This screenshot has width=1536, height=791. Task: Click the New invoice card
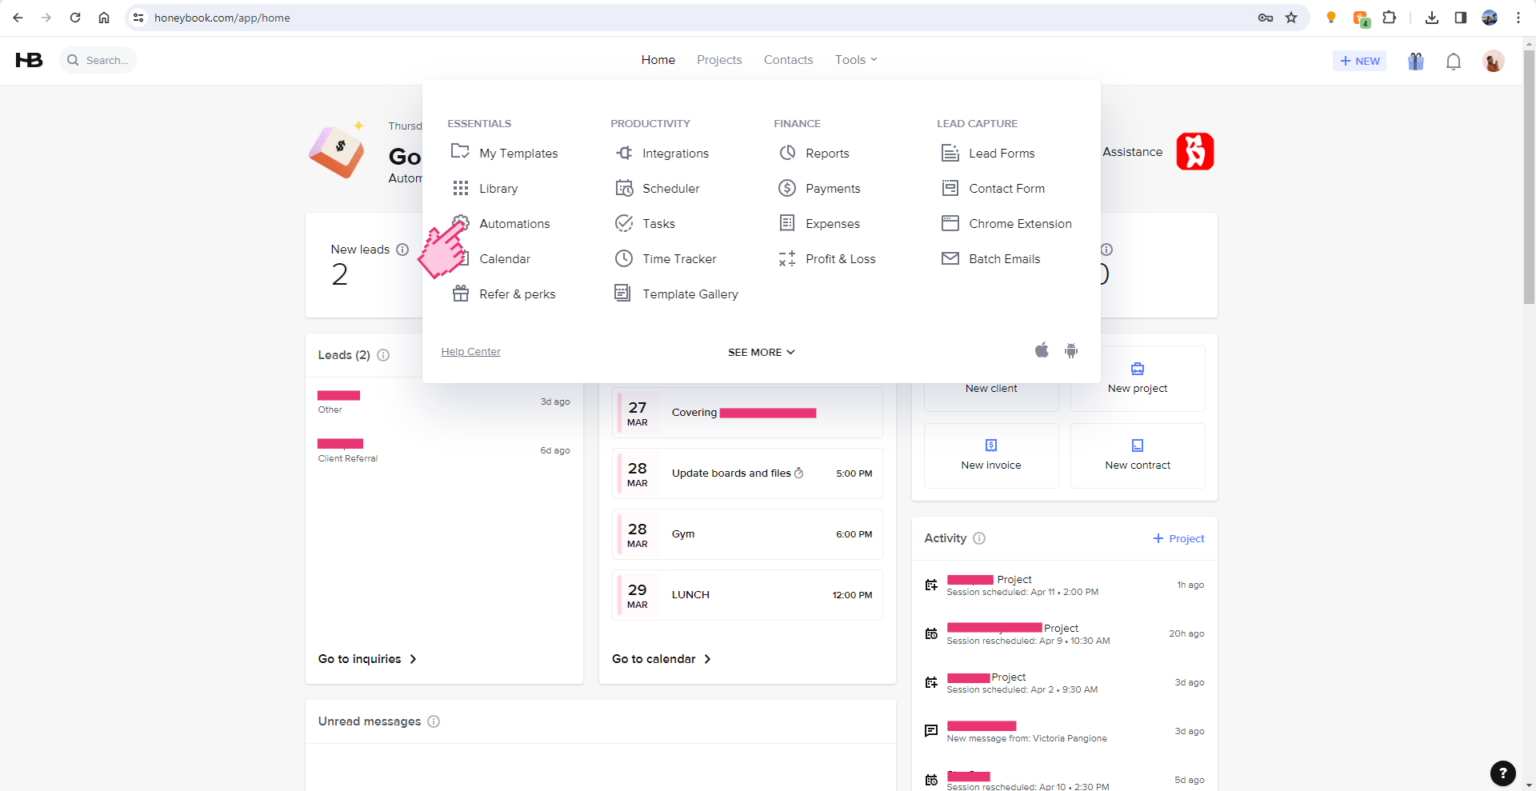point(991,455)
